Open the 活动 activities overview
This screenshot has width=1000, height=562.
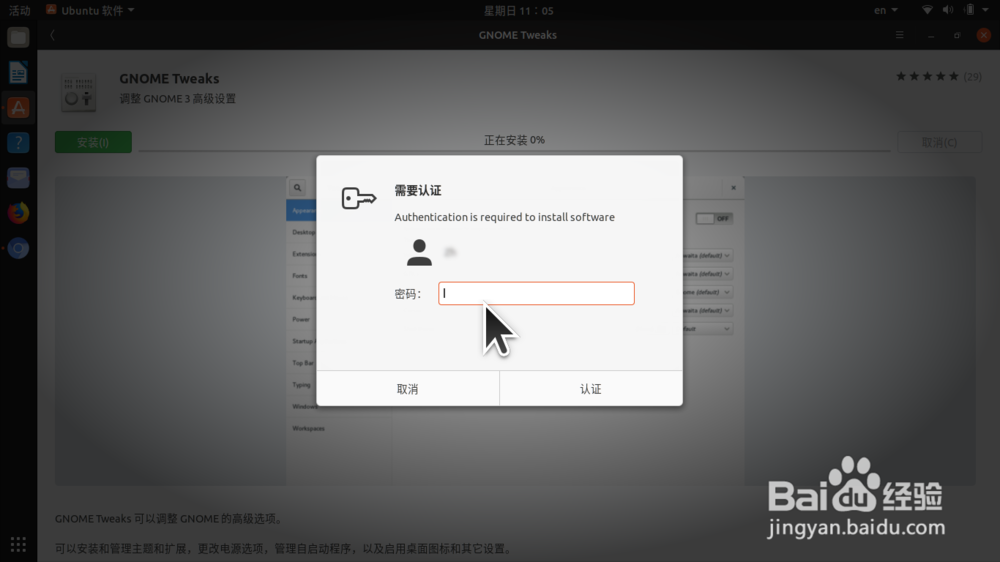click(19, 10)
